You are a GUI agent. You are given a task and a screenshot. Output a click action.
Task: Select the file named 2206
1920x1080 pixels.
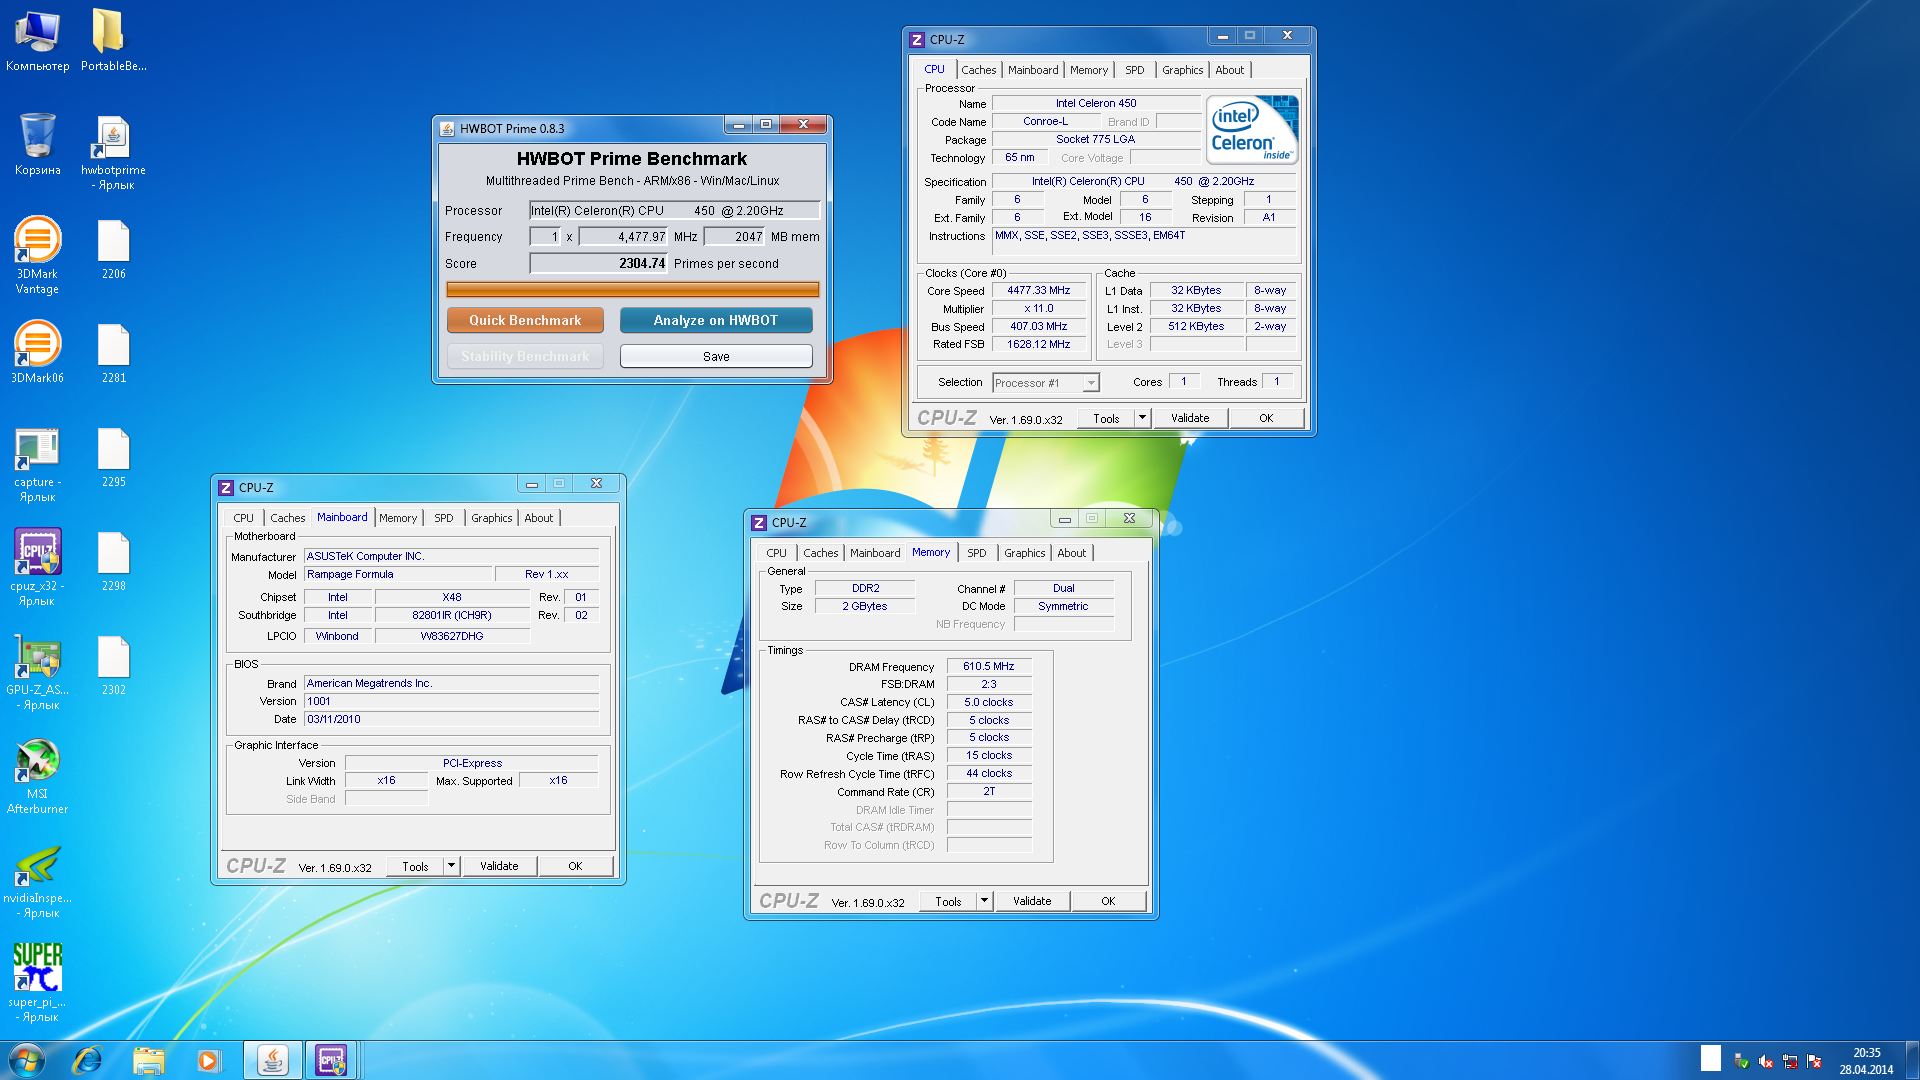coord(113,250)
